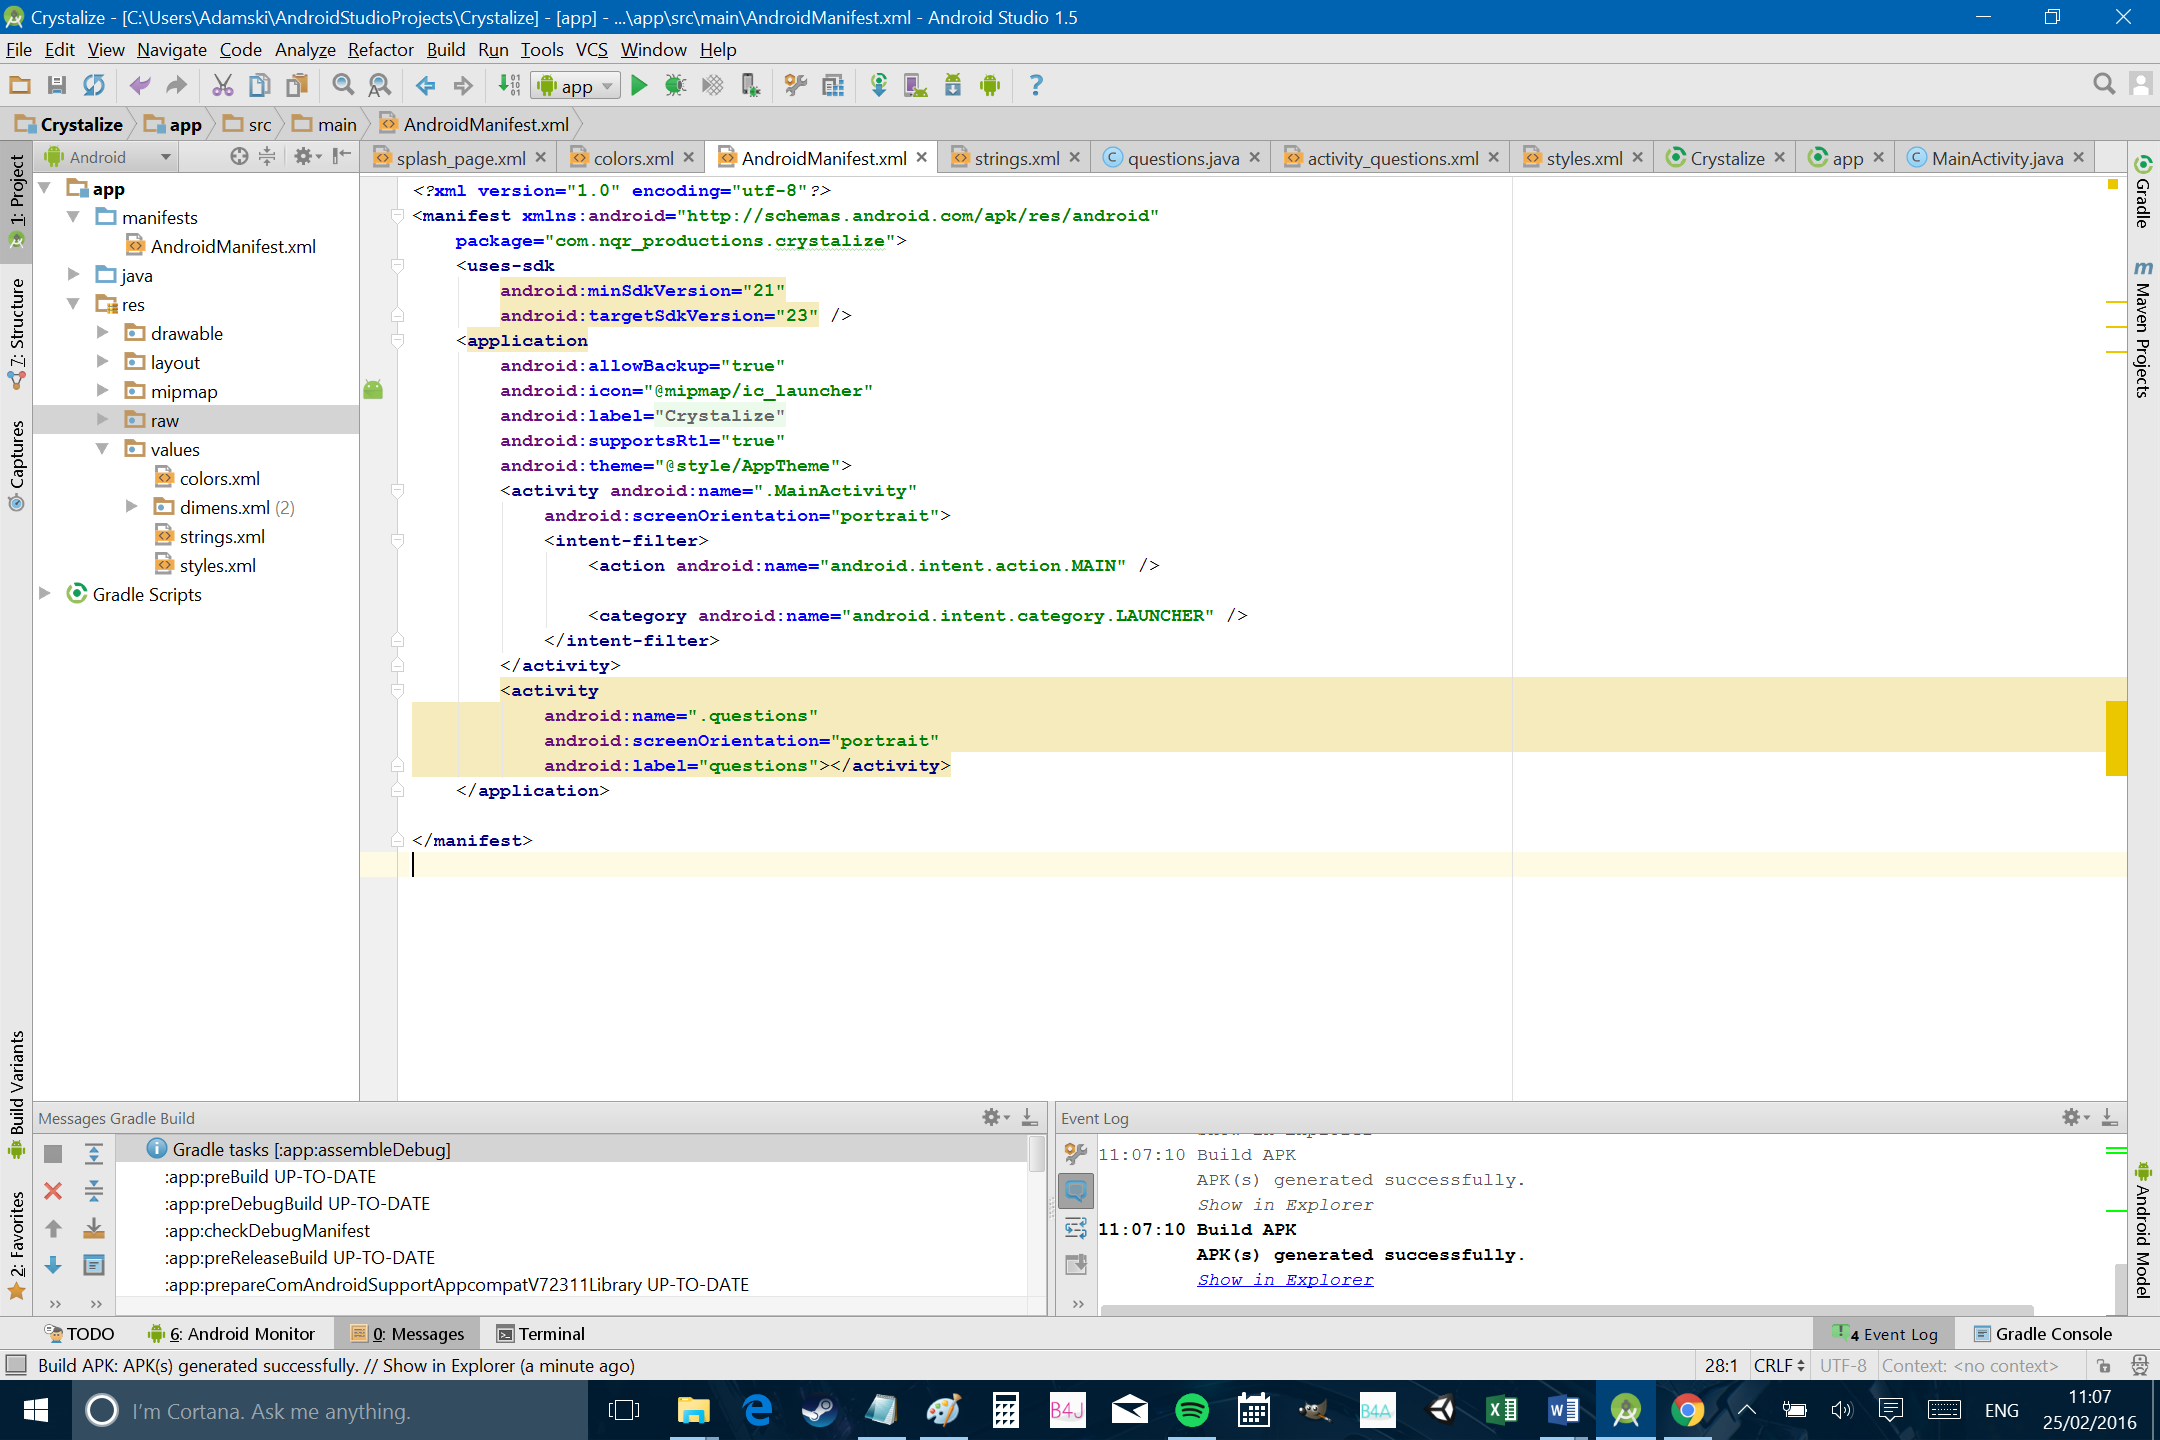Undo the last action from the toolbar

pos(140,86)
